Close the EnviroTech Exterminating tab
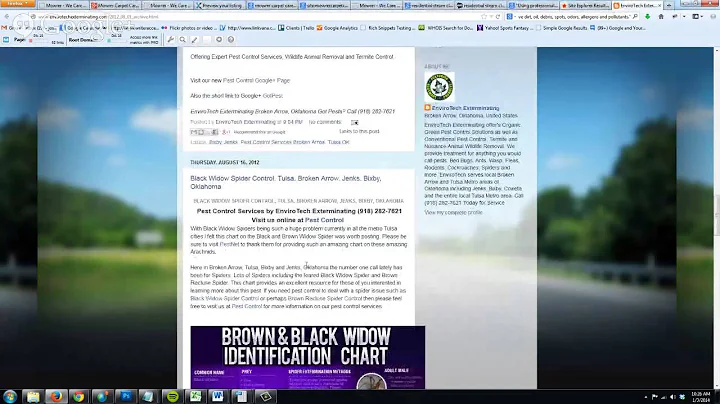The image size is (720, 404). click(x=660, y=5)
